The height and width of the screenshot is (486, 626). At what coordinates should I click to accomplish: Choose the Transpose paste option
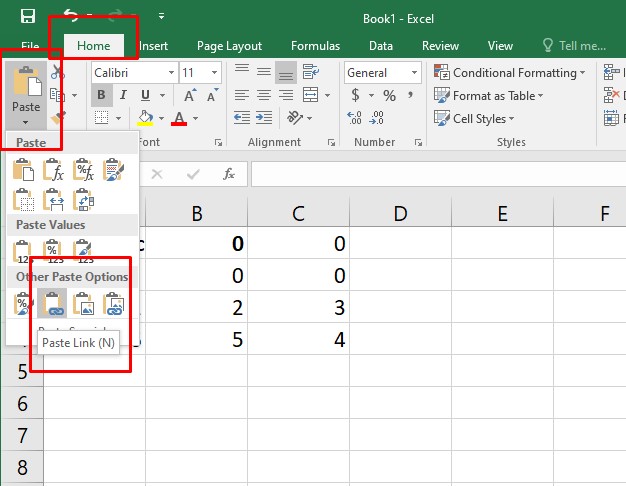tap(83, 200)
